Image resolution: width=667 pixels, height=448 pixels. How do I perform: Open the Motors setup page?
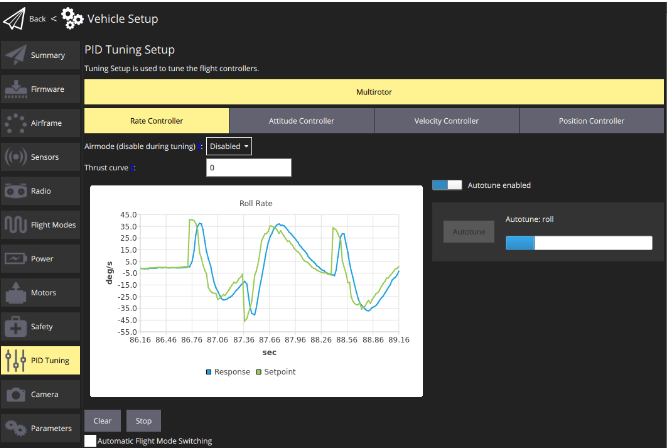click(40, 293)
